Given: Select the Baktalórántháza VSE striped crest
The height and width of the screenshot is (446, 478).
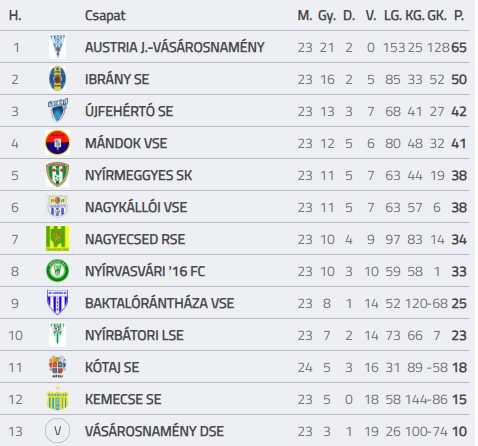Looking at the screenshot, I should (57, 302).
